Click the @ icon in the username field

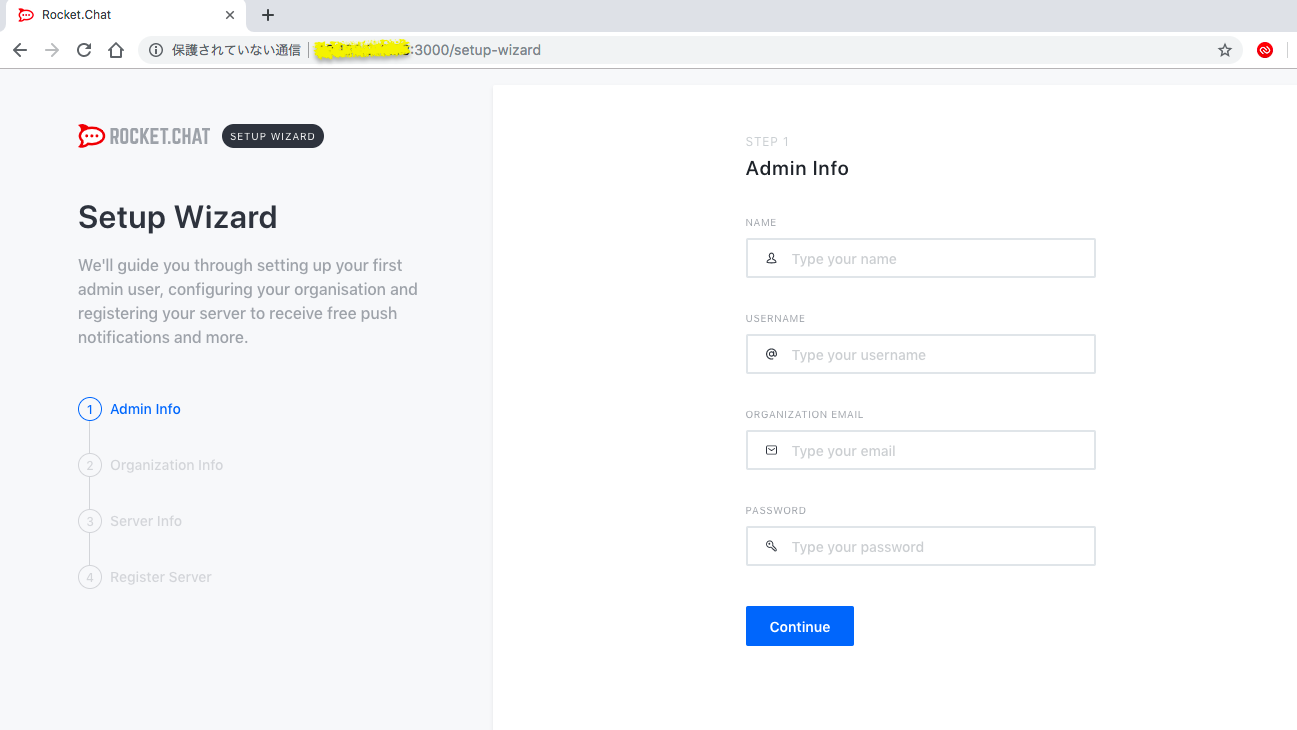point(771,354)
